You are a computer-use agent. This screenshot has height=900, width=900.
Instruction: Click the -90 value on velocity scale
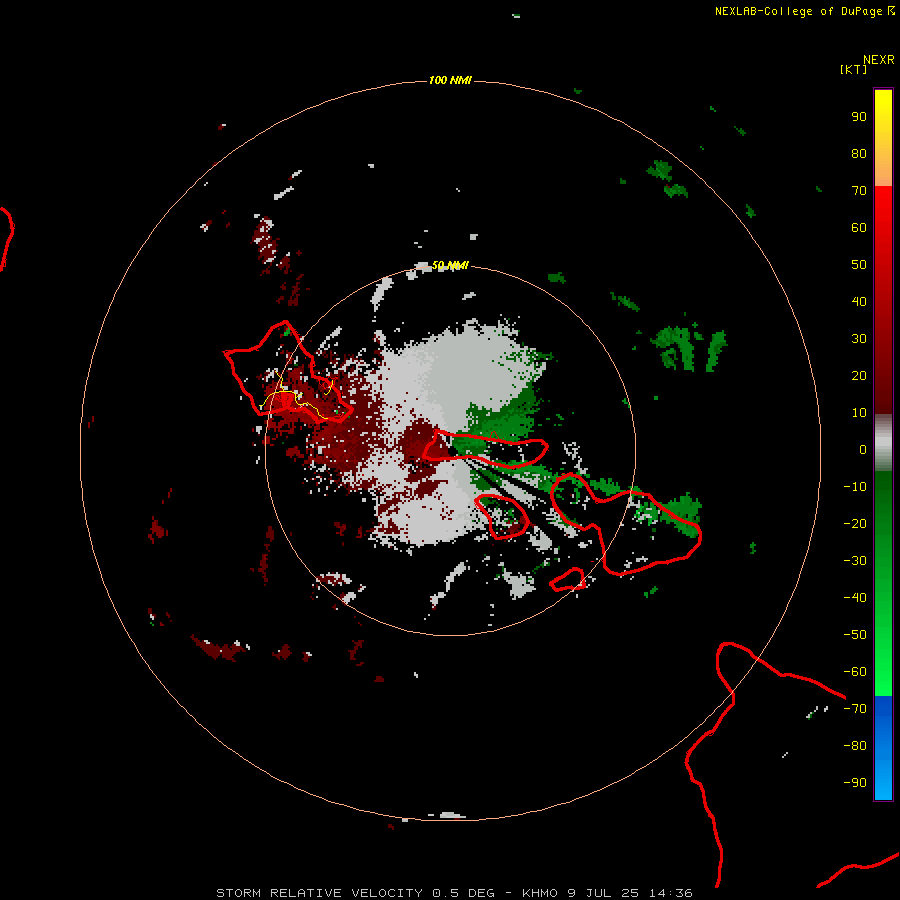[x=855, y=783]
